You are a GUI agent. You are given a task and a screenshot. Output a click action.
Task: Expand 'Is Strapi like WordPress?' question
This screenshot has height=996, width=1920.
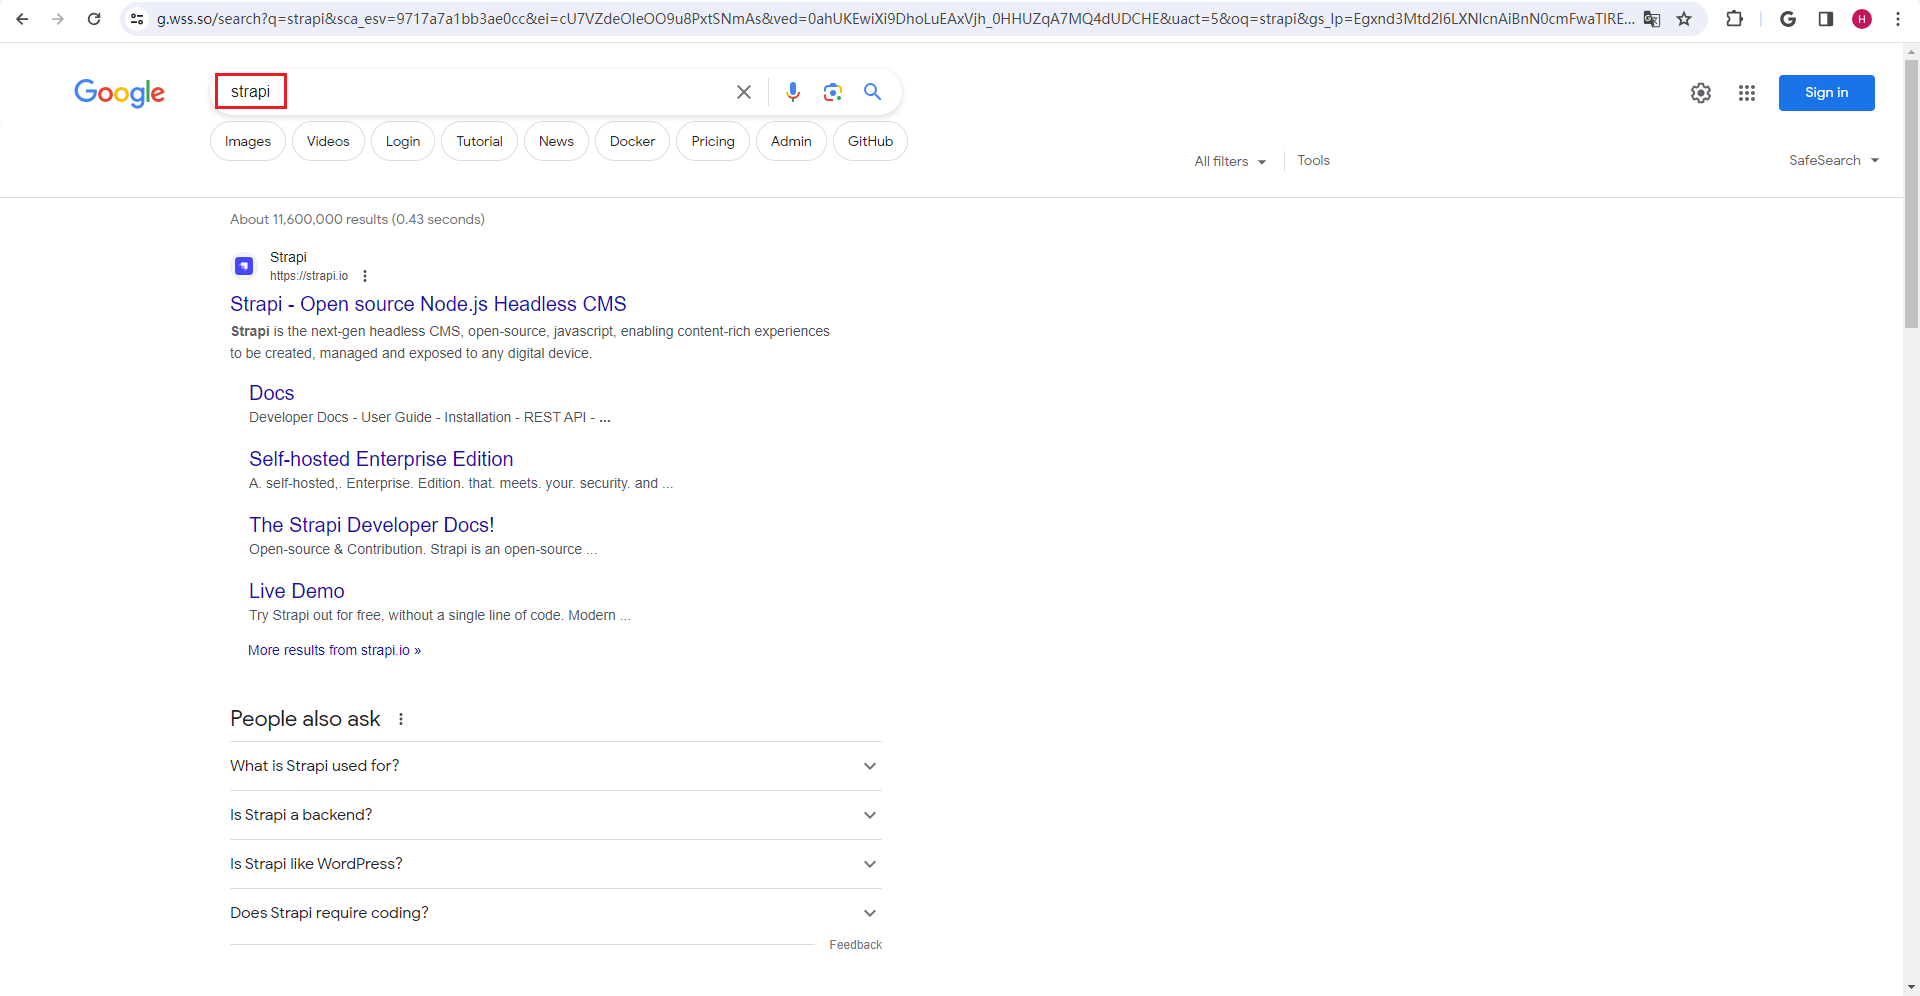pyautogui.click(x=555, y=864)
